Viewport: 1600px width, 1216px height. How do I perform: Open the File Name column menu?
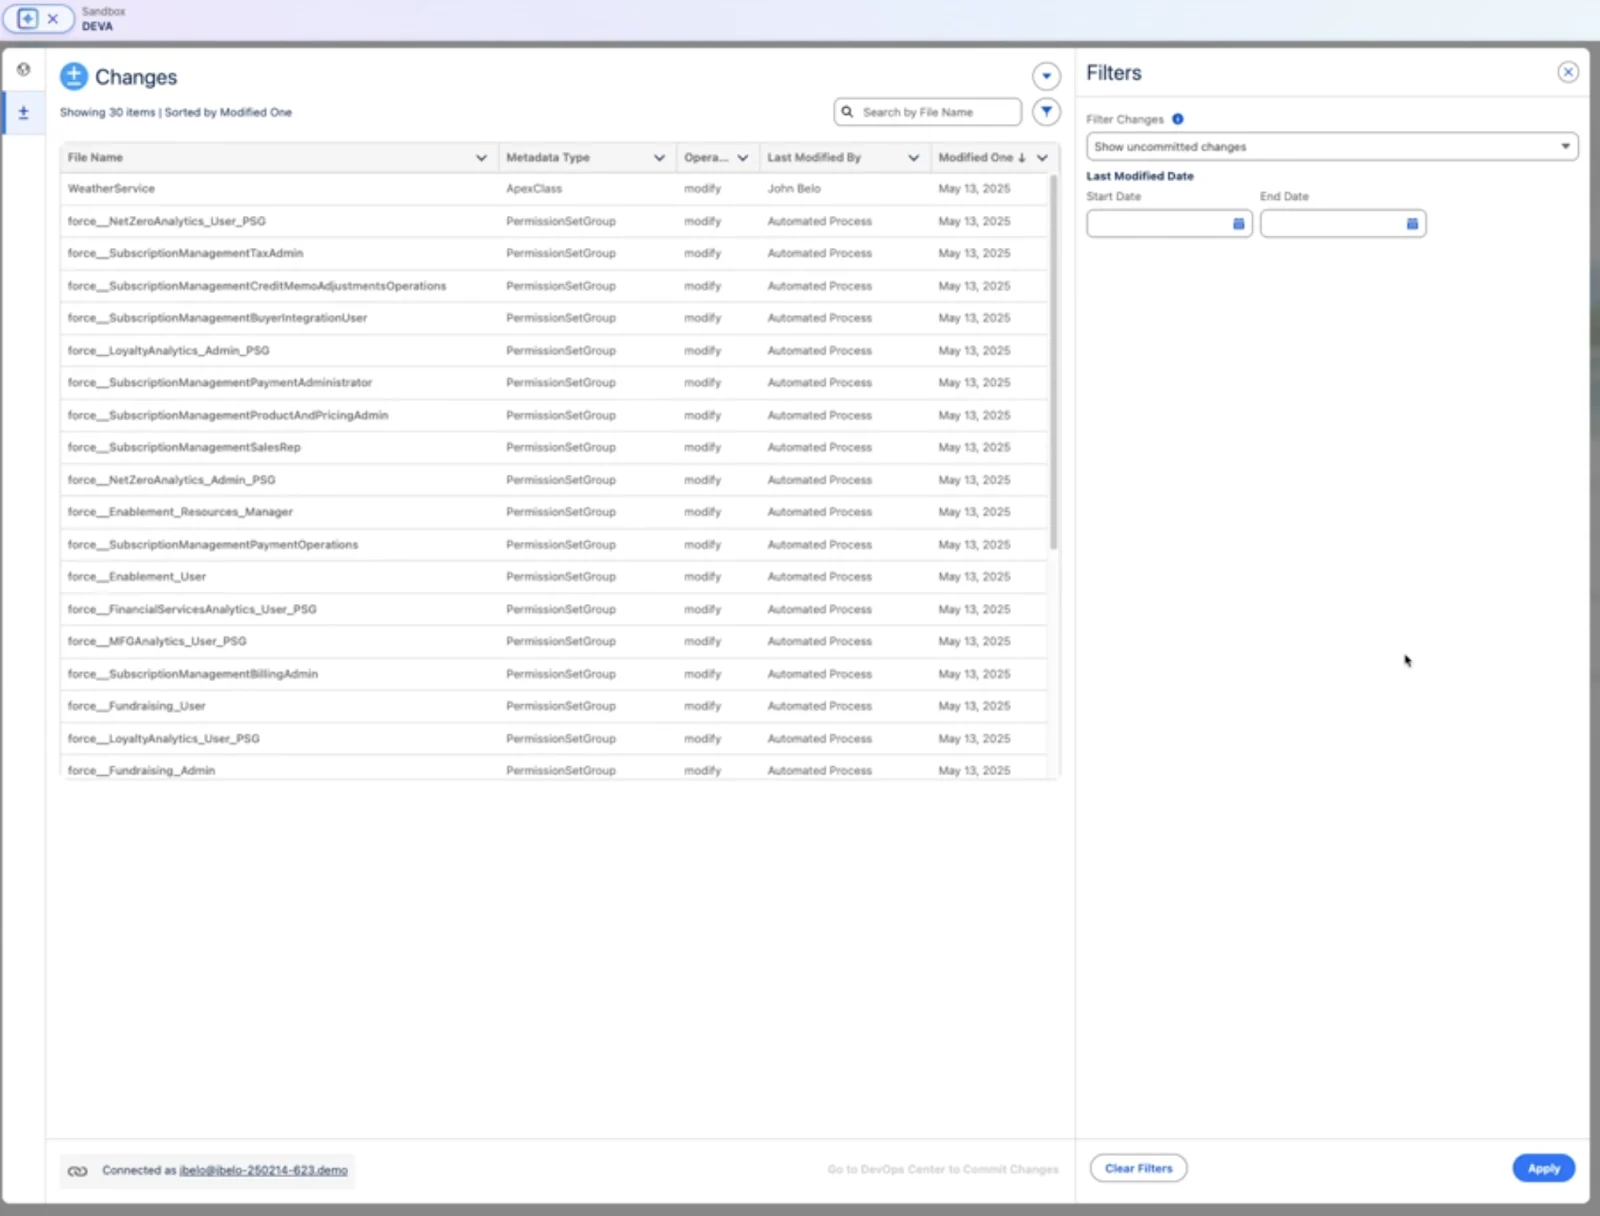click(481, 158)
